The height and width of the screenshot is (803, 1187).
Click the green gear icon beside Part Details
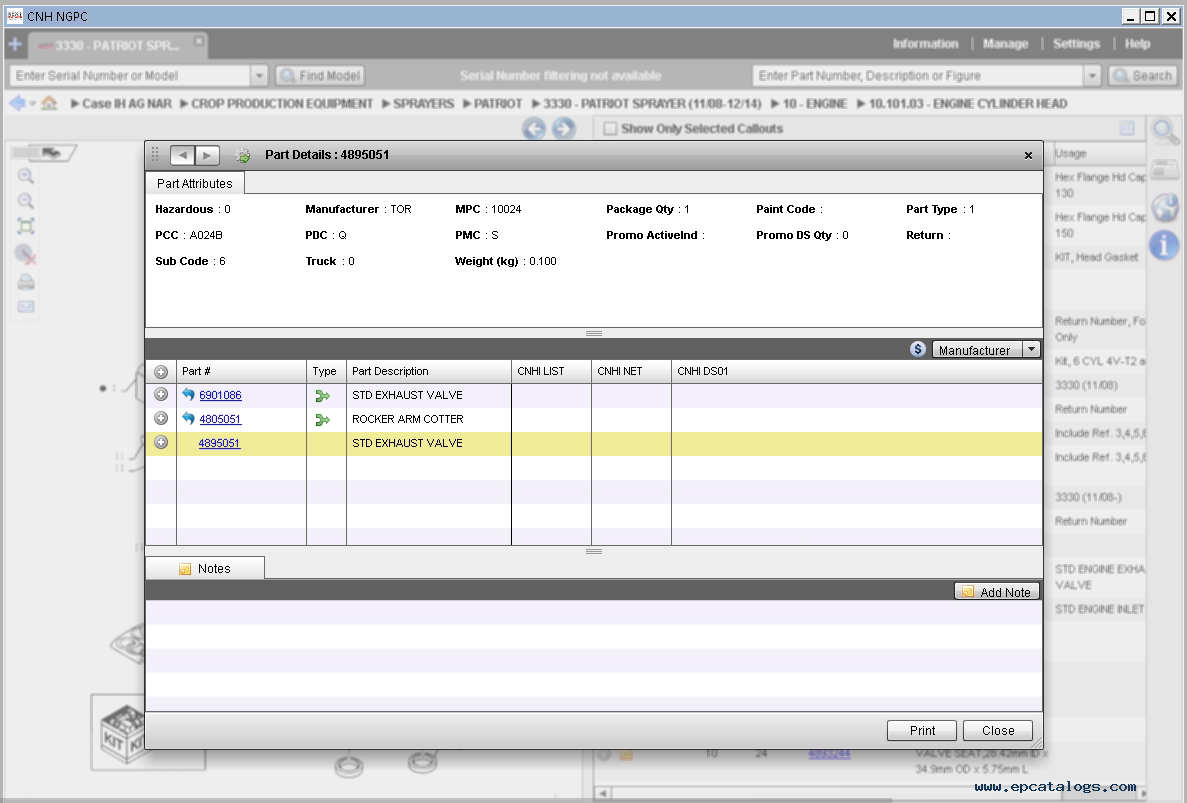coord(242,155)
